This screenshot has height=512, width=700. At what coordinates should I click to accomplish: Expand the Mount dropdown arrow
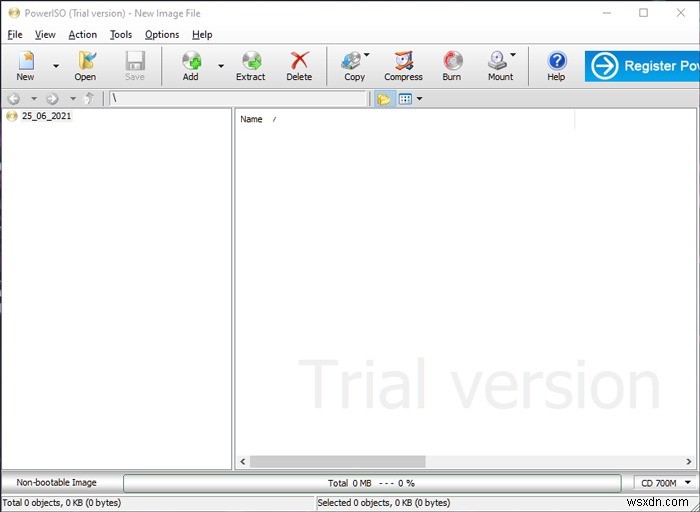[513, 54]
